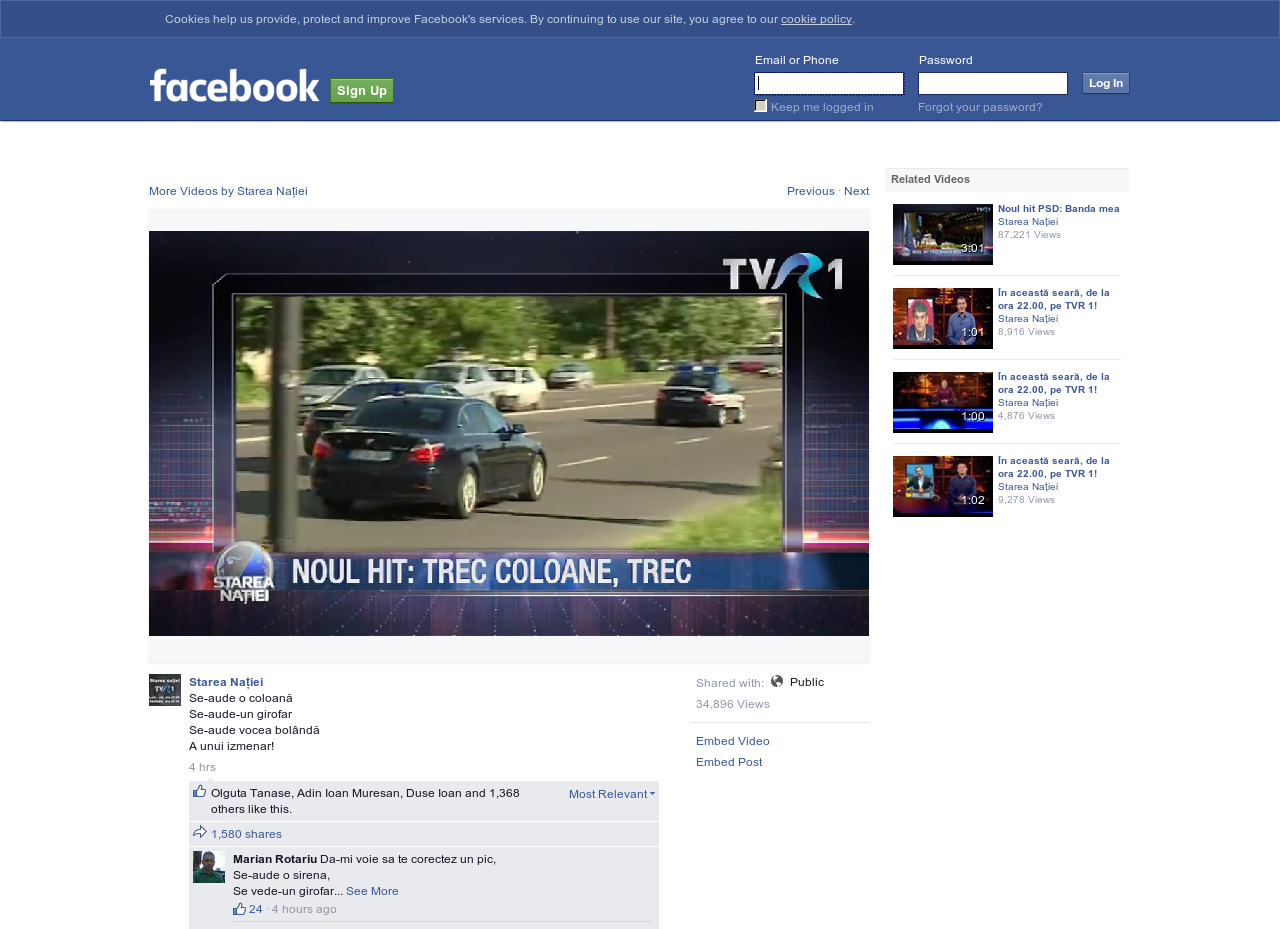Open the Noul hit PSD: Banda mea video title
The height and width of the screenshot is (929, 1280).
click(x=1059, y=209)
